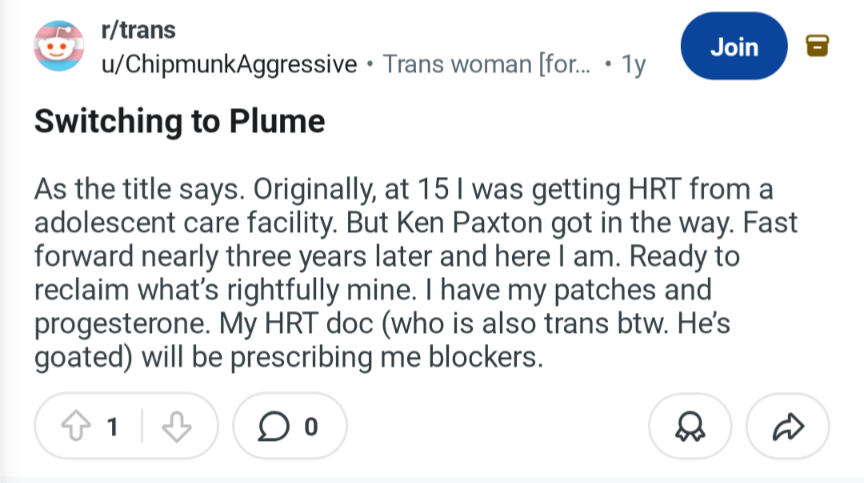The image size is (864, 483).
Task: Open comments via speech bubble icon
Action: 273,426
